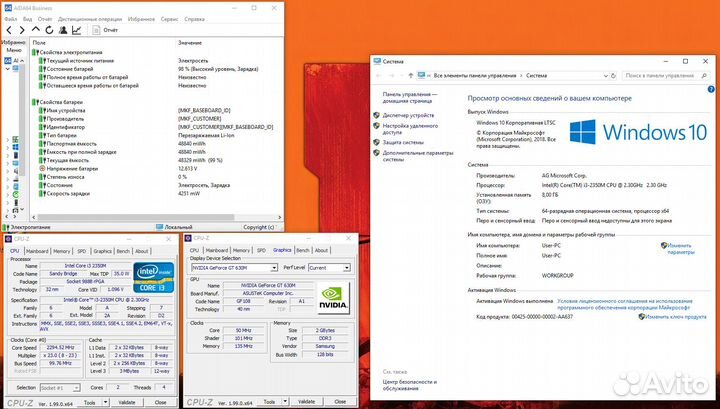
Task: Click the Локальный status bar icon
Action: (x=159, y=227)
